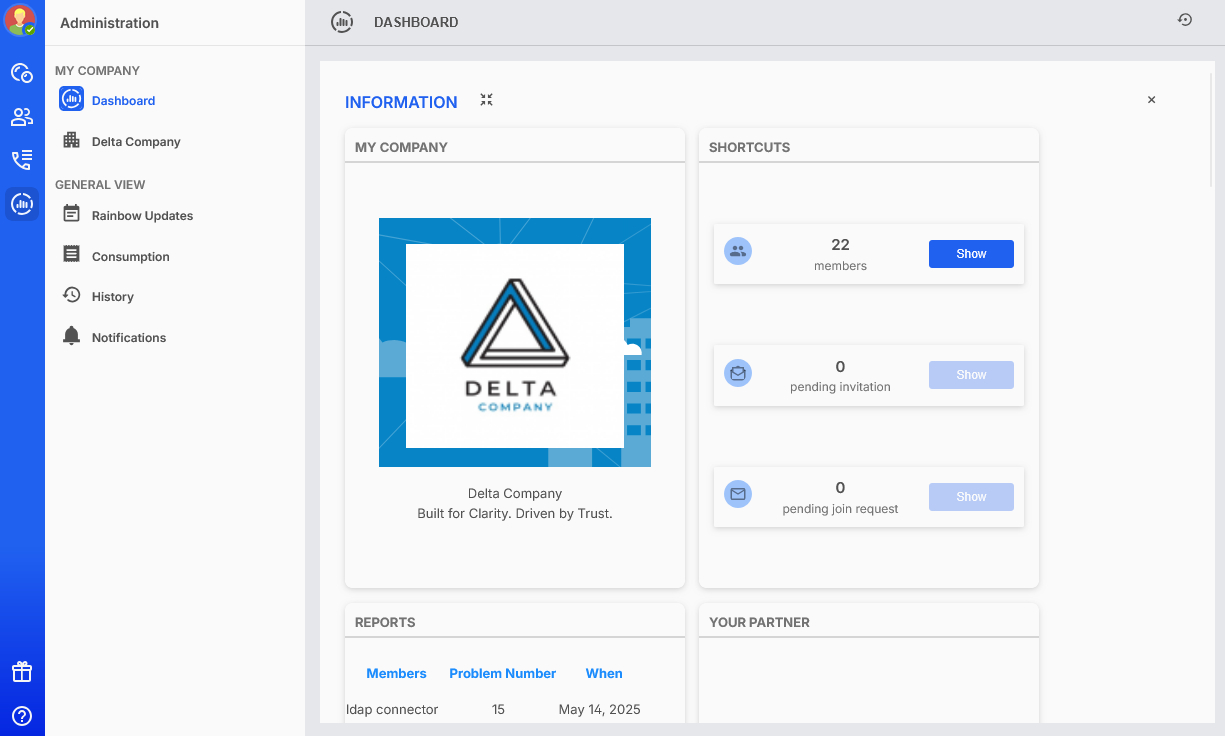Open Notifications in the sidebar

click(x=129, y=338)
